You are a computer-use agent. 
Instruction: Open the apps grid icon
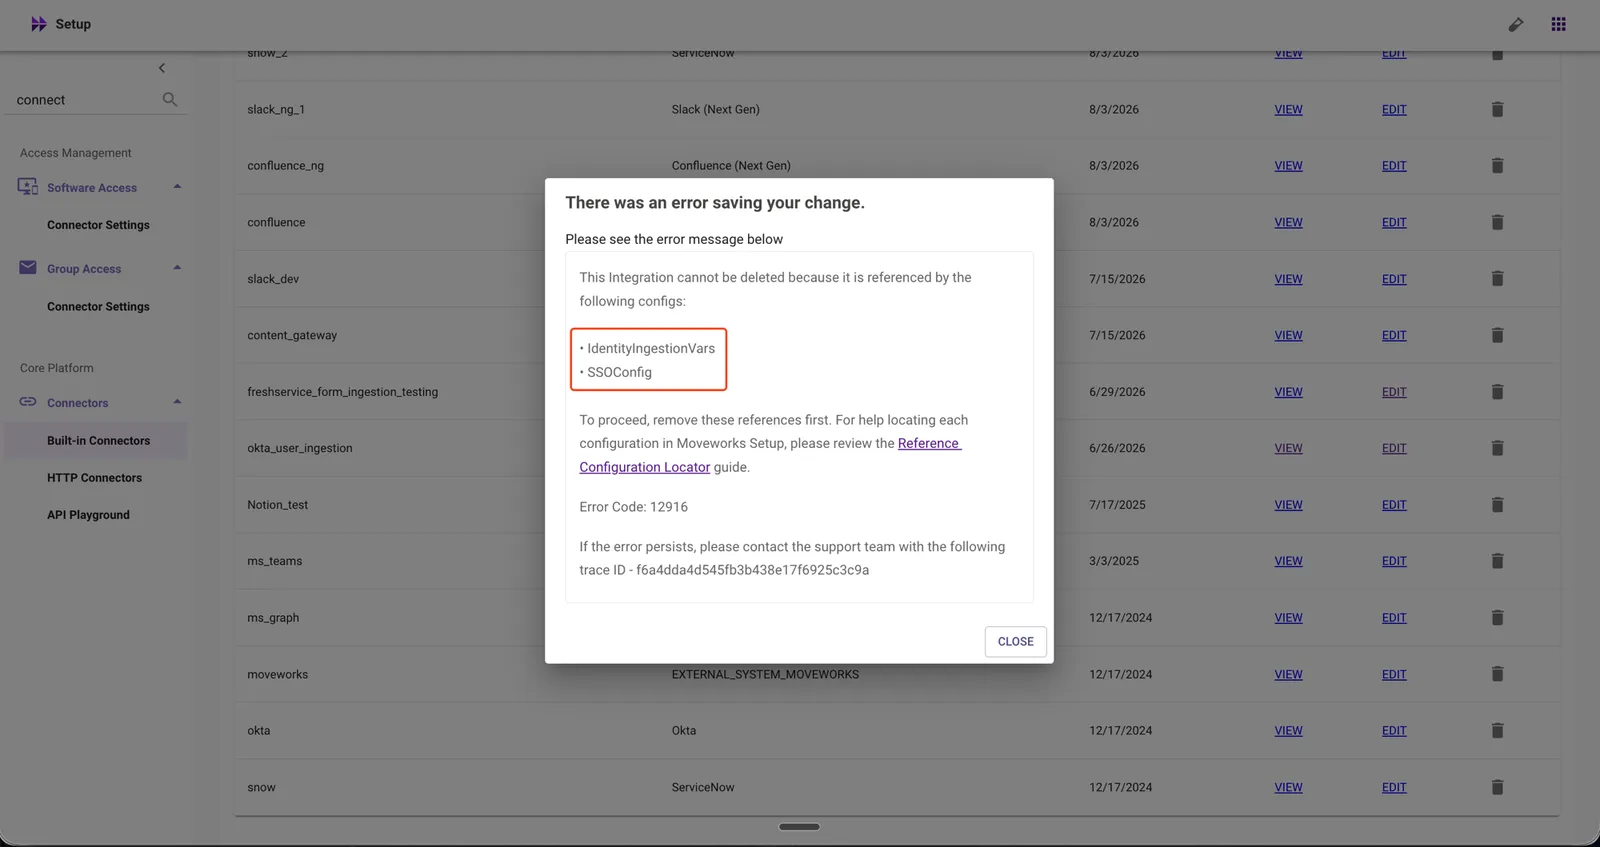(1558, 24)
